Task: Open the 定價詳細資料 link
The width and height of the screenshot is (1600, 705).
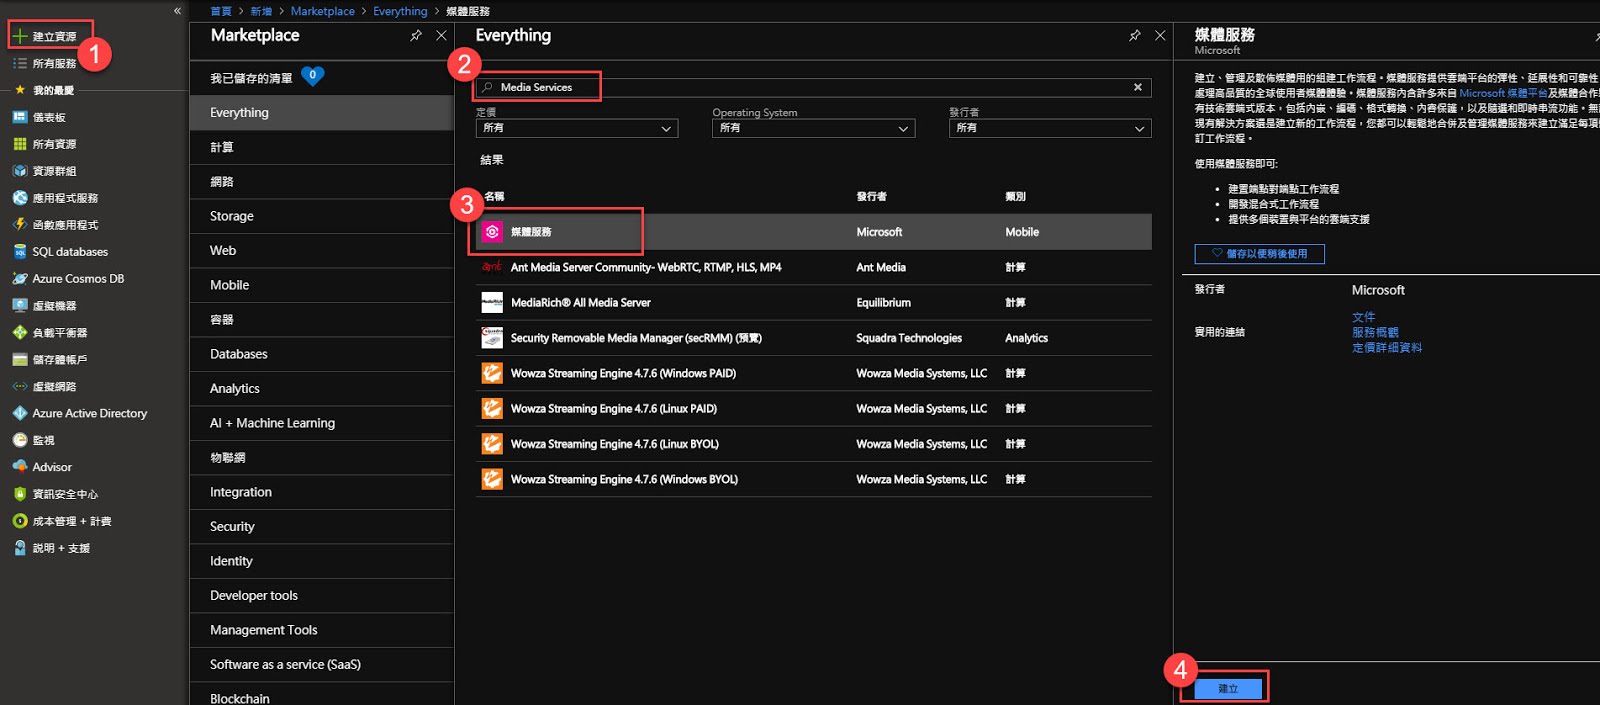Action: tap(1387, 348)
